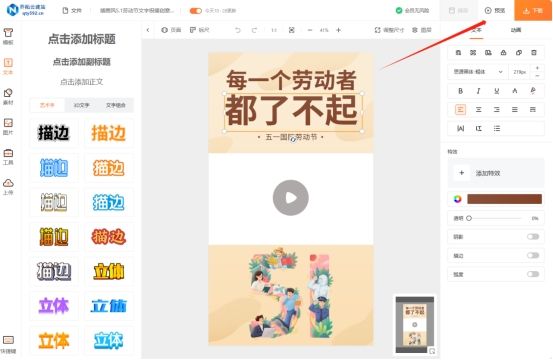Open keyboard shortcuts at sidebar bottom

coord(8,344)
